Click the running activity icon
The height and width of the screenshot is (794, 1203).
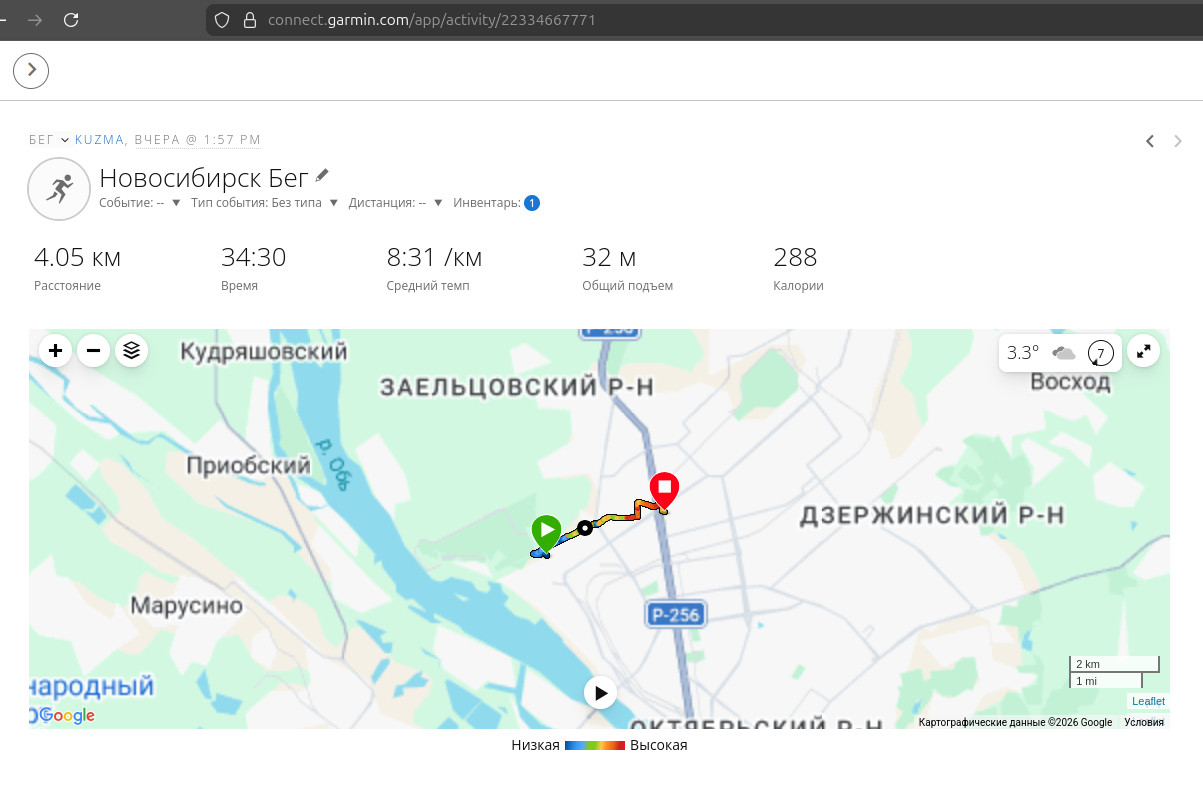60,188
